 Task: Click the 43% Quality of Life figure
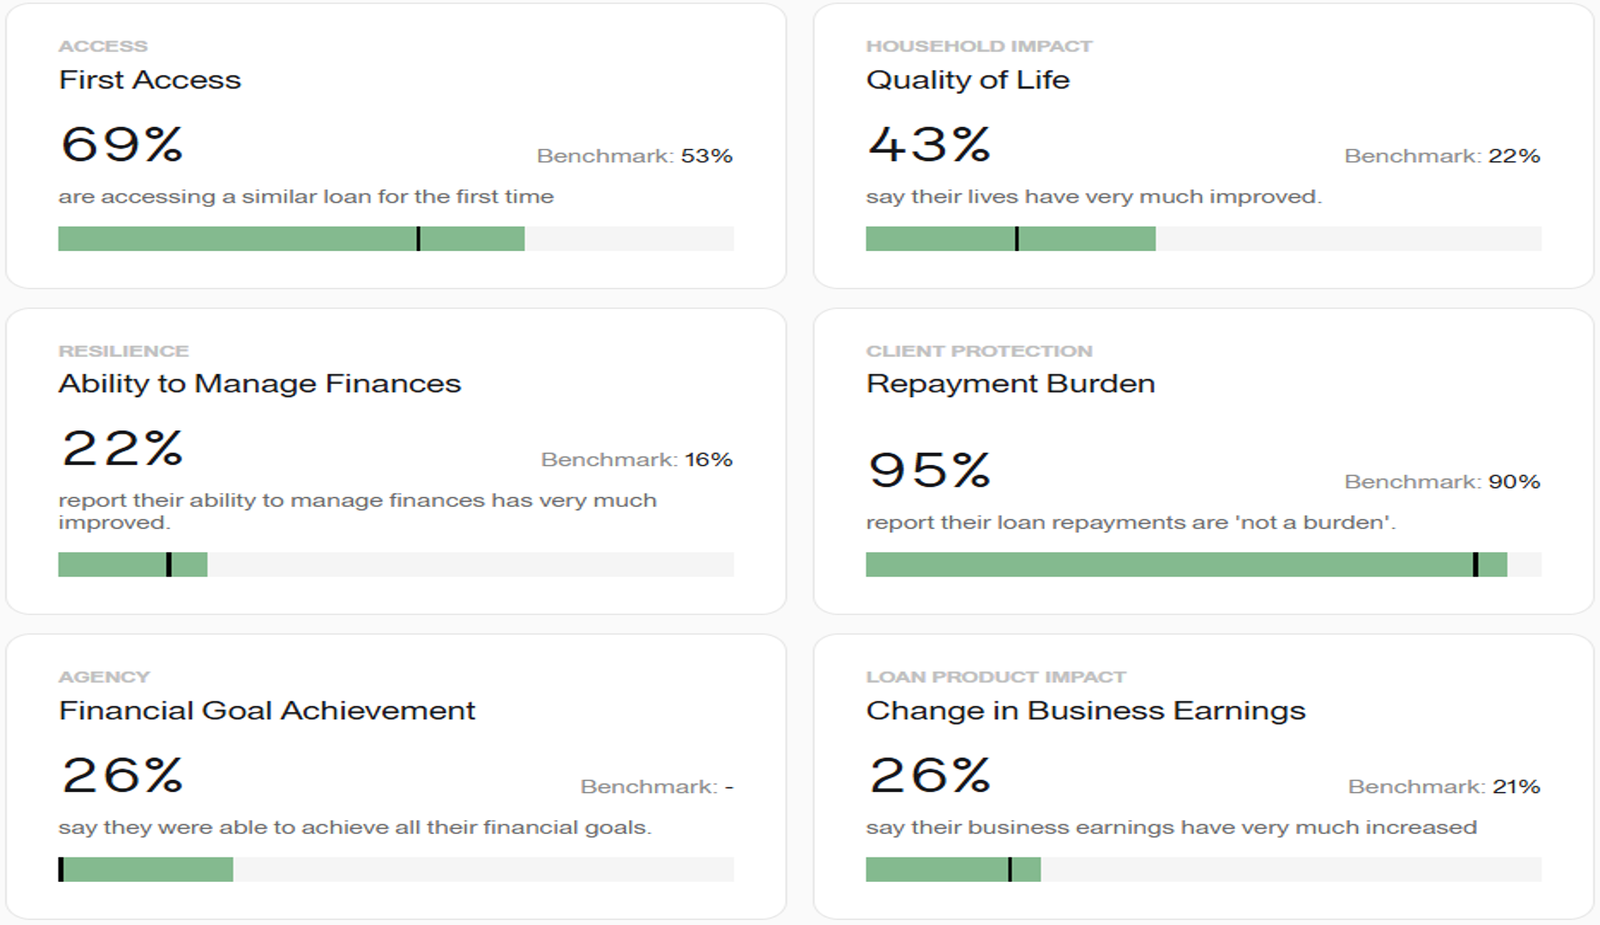click(x=929, y=145)
